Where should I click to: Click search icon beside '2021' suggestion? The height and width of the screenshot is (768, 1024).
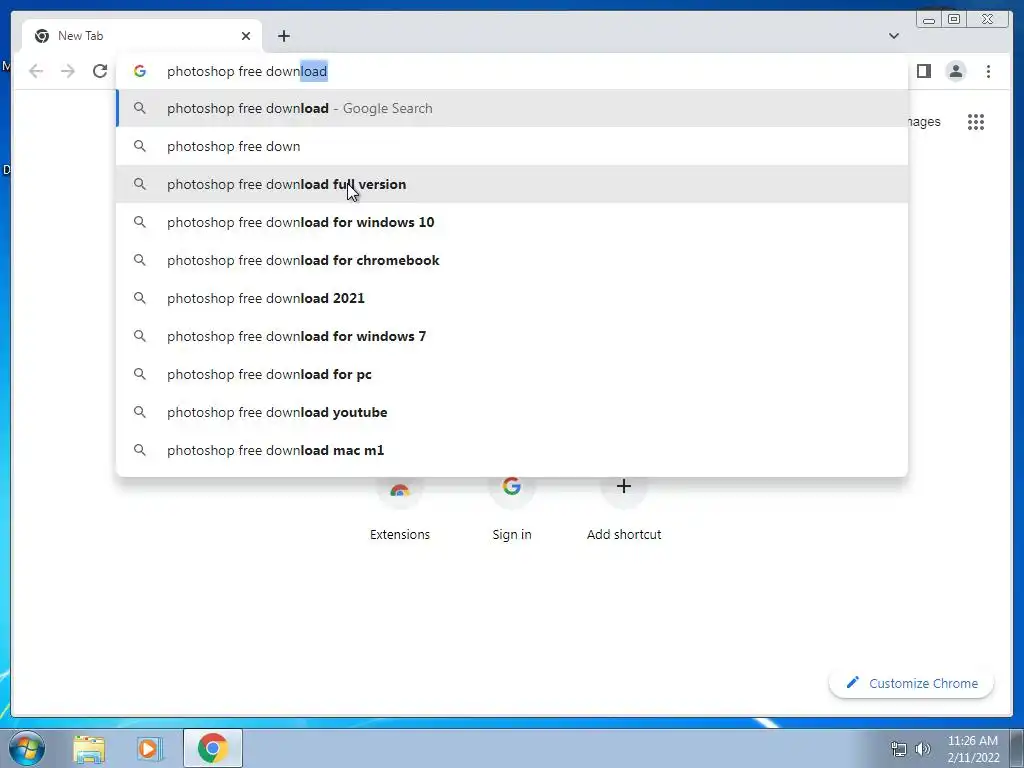coord(140,298)
